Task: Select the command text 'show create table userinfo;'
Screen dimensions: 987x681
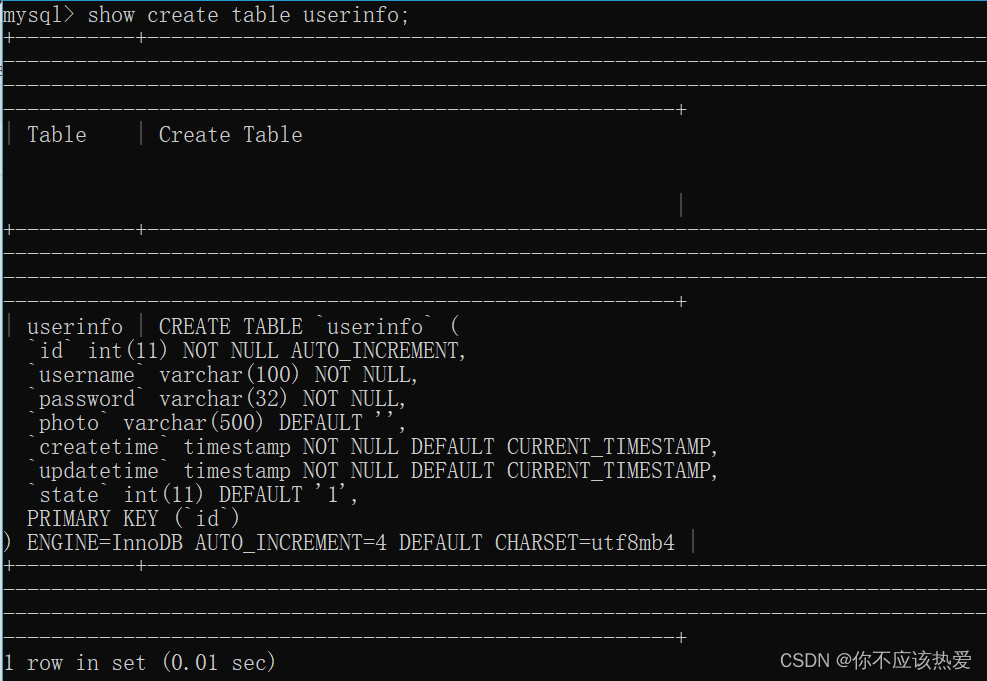Action: click(x=248, y=14)
